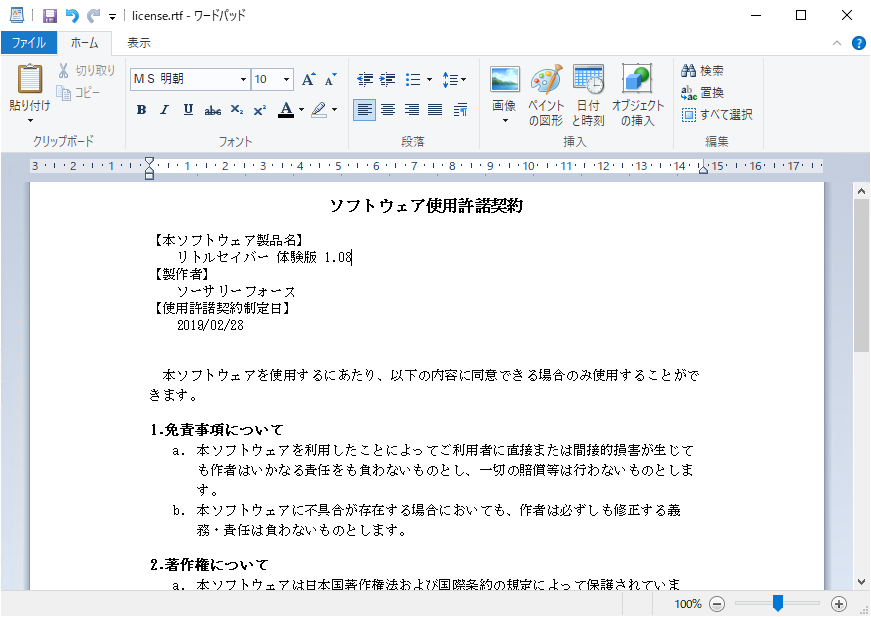Align text to the right
This screenshot has width=871, height=617.
pyautogui.click(x=412, y=110)
